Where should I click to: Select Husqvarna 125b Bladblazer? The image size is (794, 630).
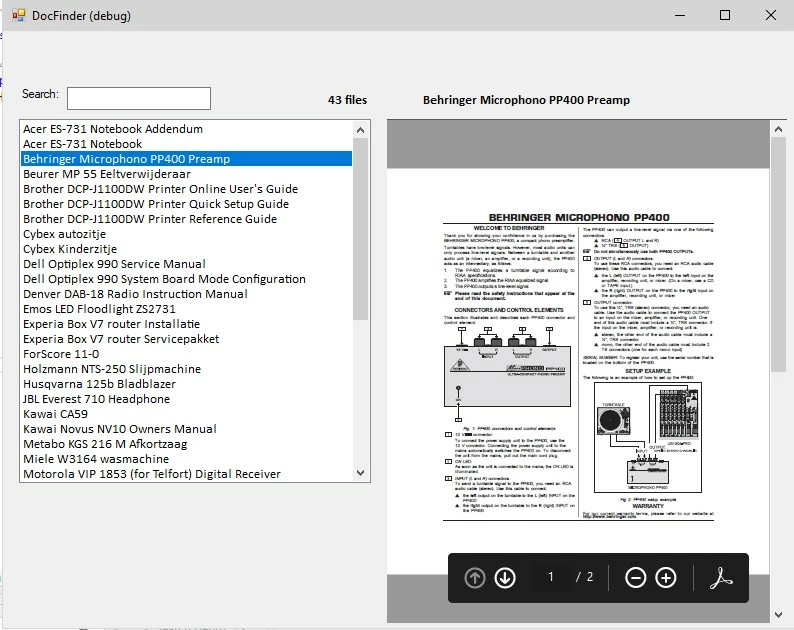point(186,384)
